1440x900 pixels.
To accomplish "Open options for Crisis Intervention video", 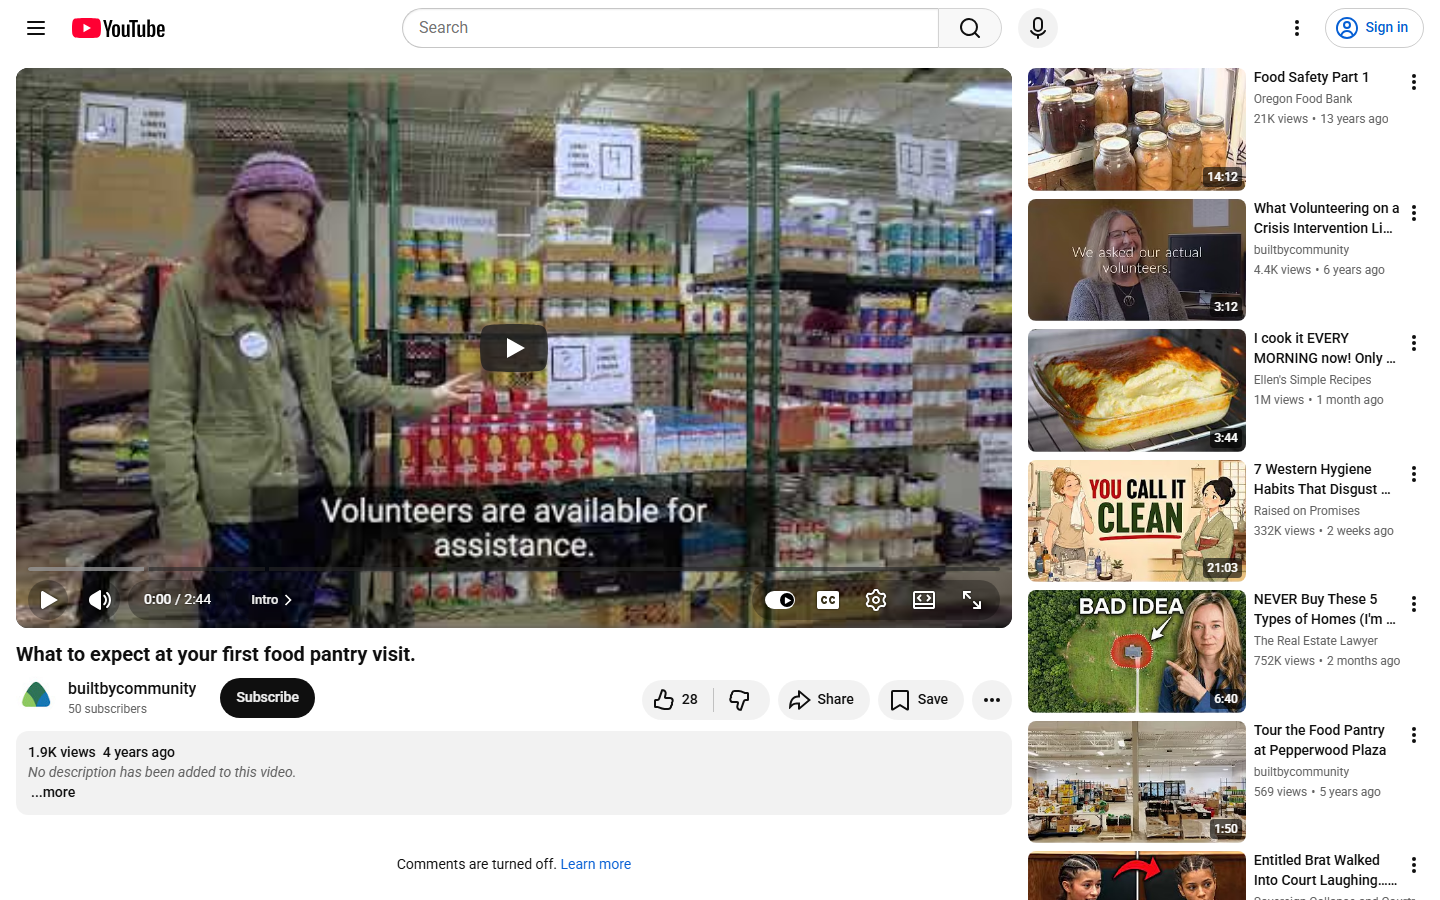I will [1414, 213].
